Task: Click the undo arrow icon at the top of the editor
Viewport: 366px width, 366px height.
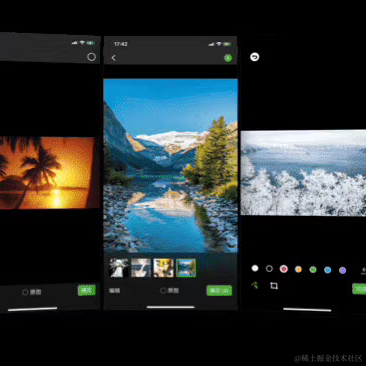Action: click(x=255, y=57)
